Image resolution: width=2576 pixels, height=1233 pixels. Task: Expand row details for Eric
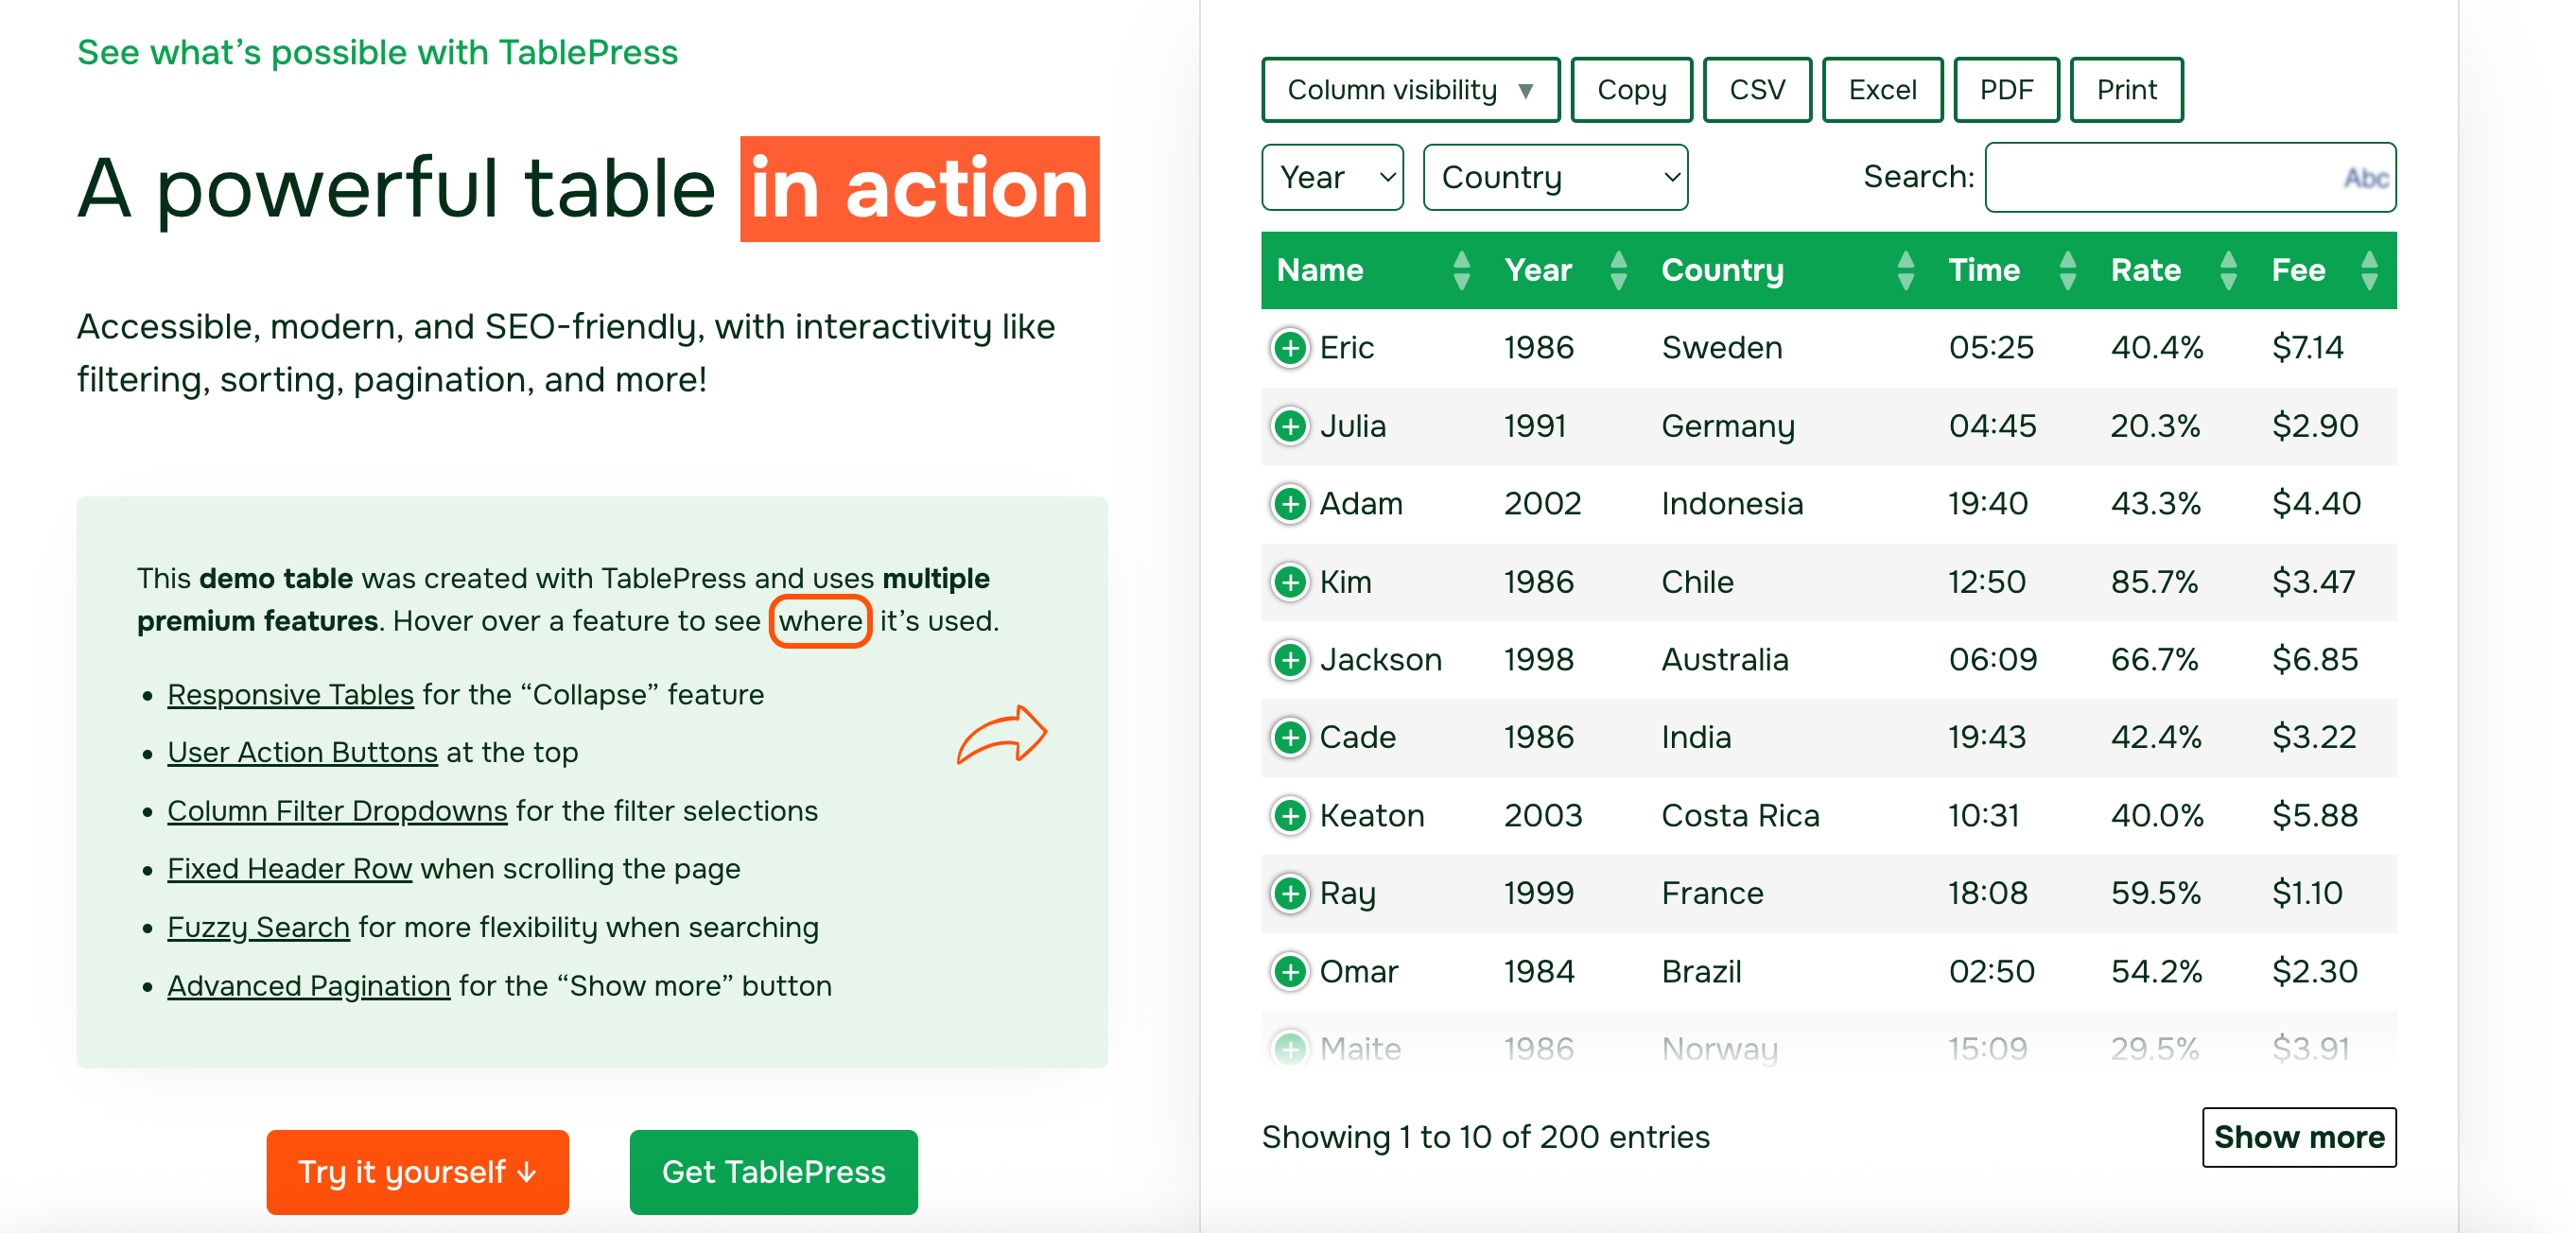pos(1290,348)
